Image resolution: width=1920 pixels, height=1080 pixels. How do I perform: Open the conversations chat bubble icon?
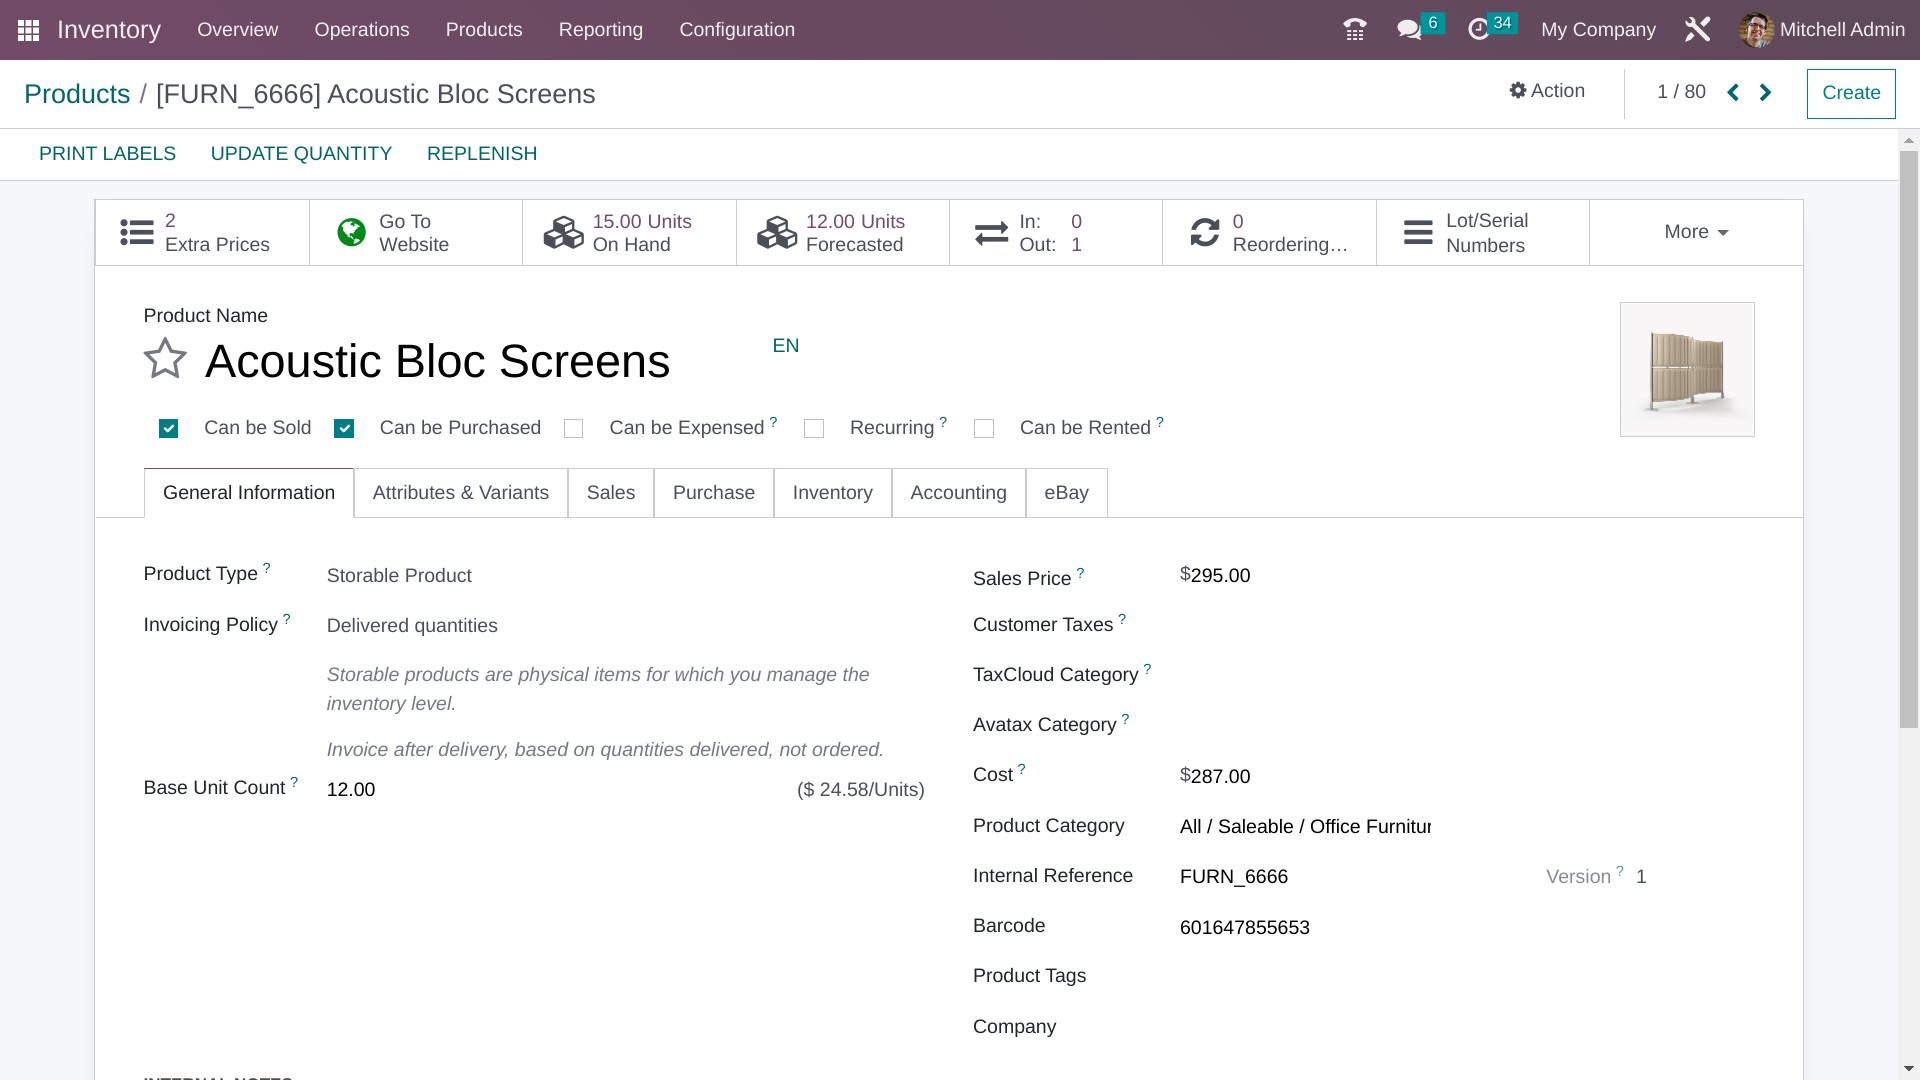pos(1409,30)
